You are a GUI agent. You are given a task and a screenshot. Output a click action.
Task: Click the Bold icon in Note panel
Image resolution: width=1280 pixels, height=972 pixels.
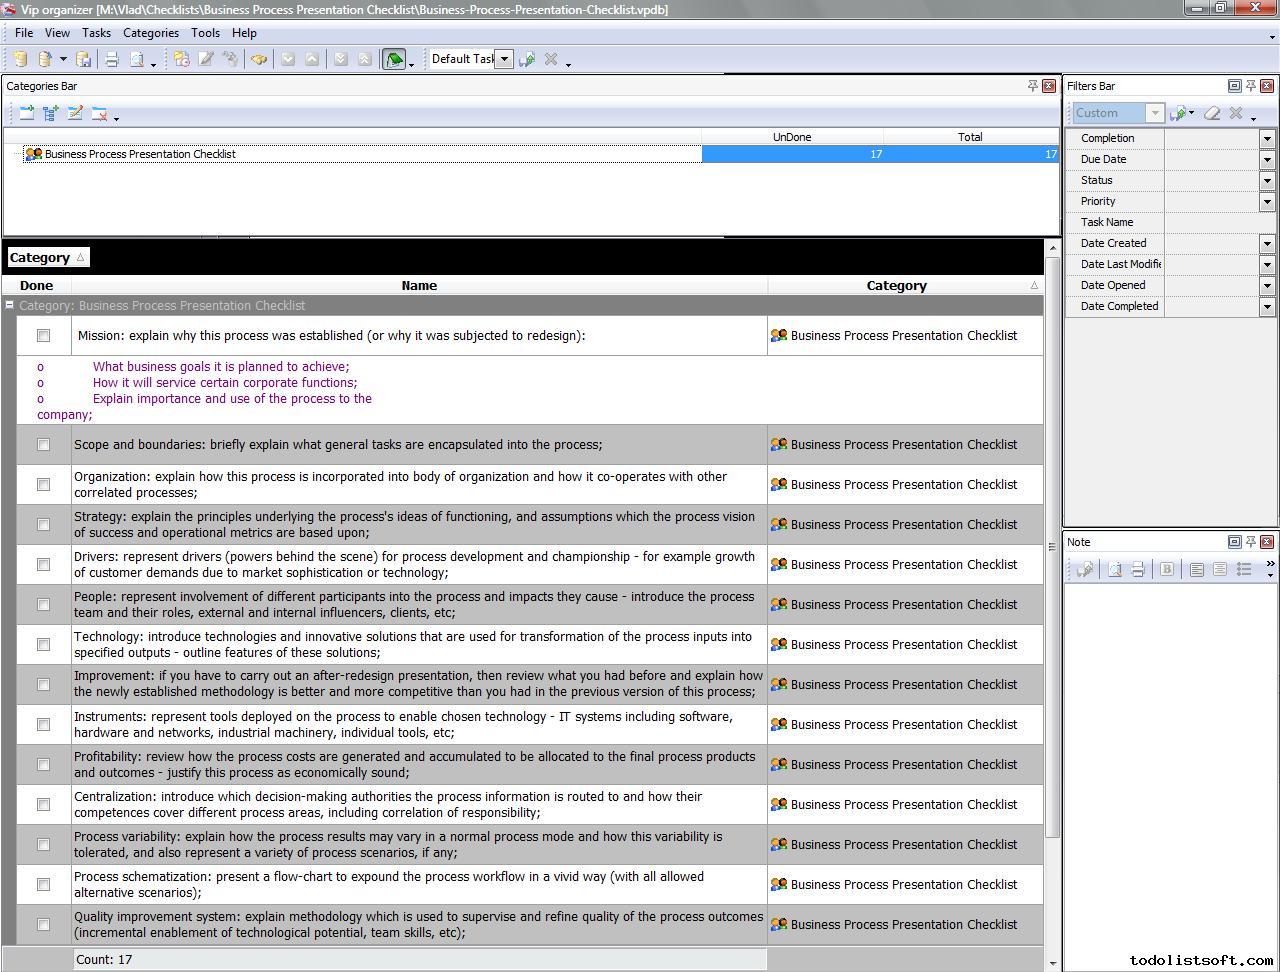tap(1166, 570)
